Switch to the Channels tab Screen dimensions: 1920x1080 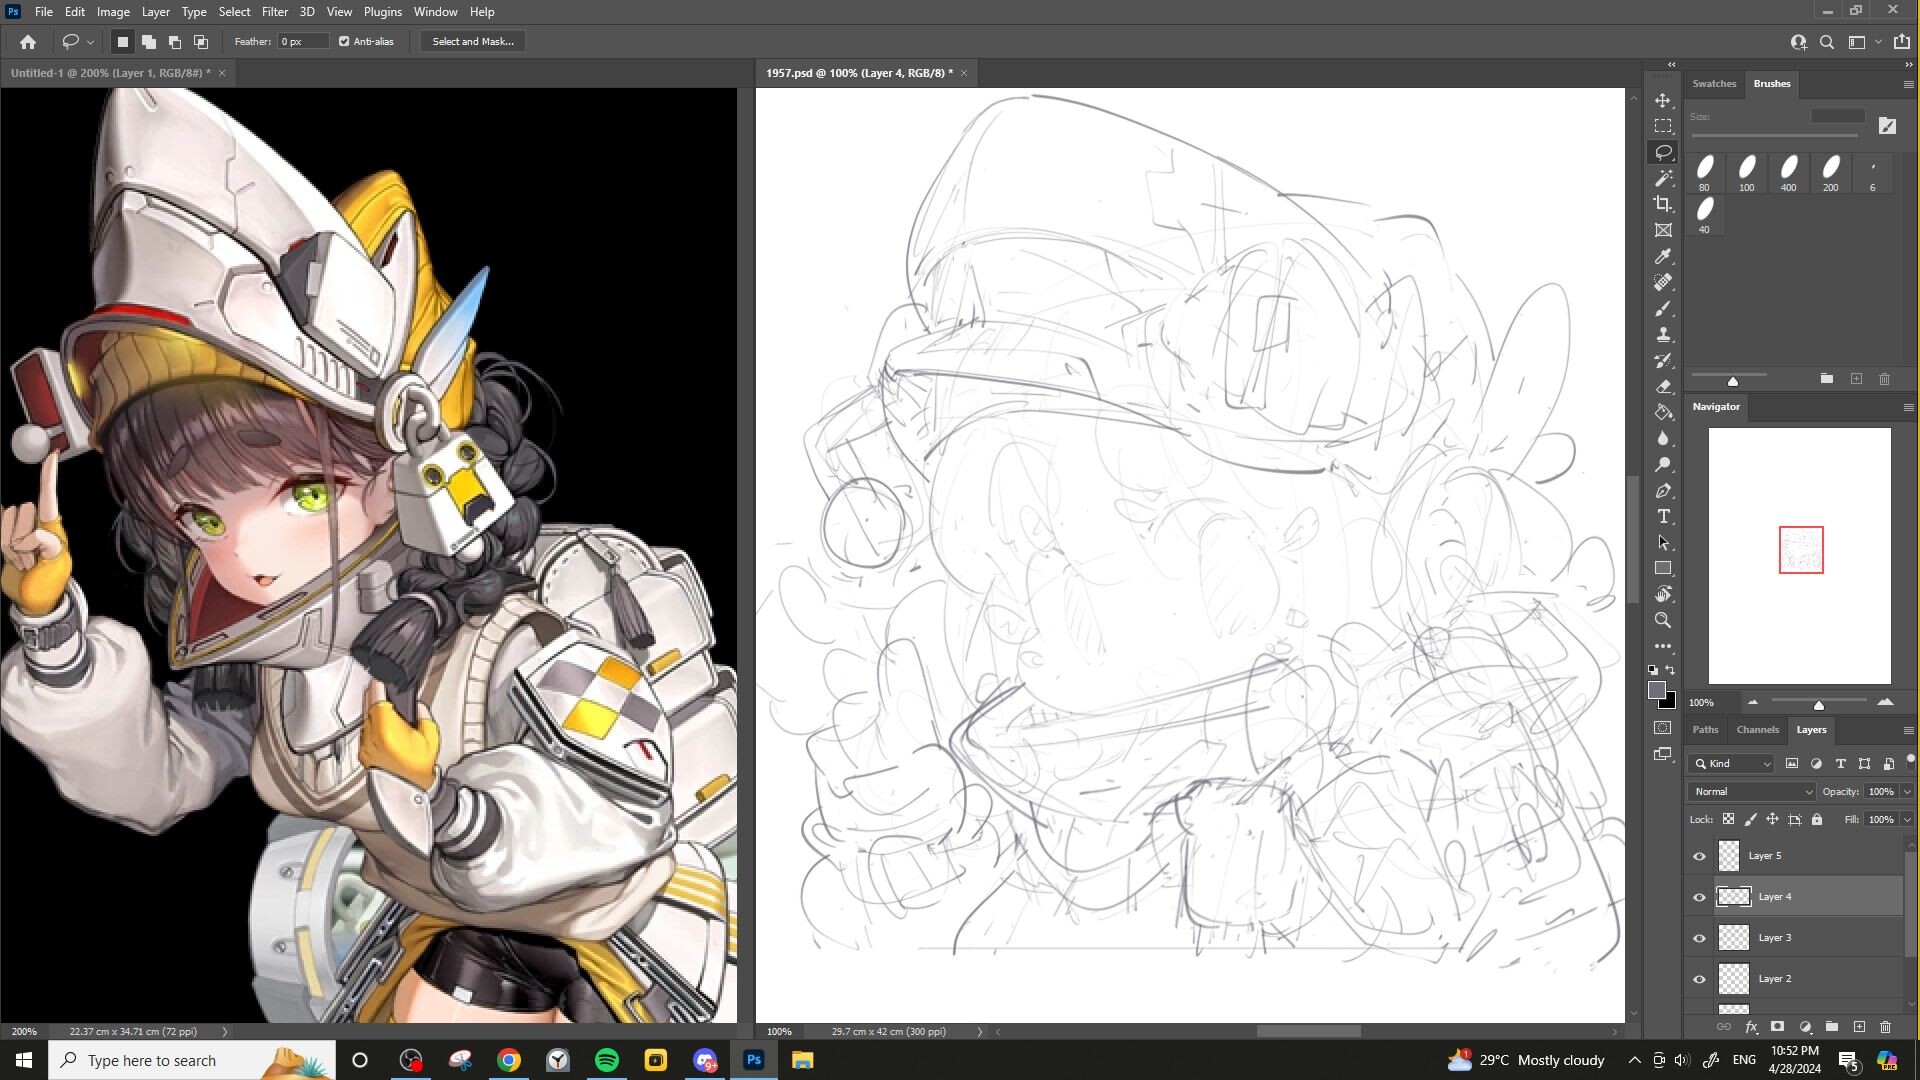tap(1757, 730)
